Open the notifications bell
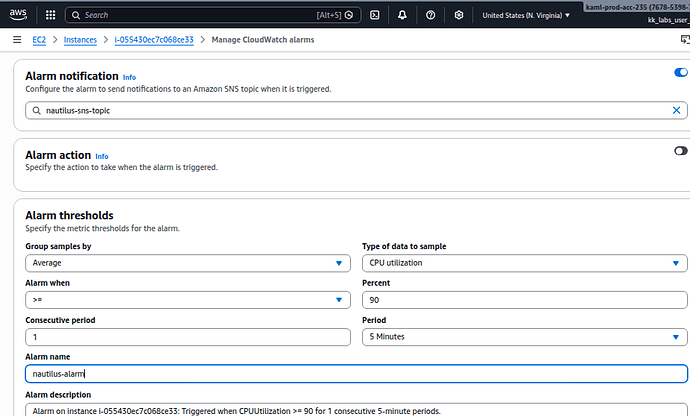This screenshot has height=416, width=690. [x=402, y=15]
